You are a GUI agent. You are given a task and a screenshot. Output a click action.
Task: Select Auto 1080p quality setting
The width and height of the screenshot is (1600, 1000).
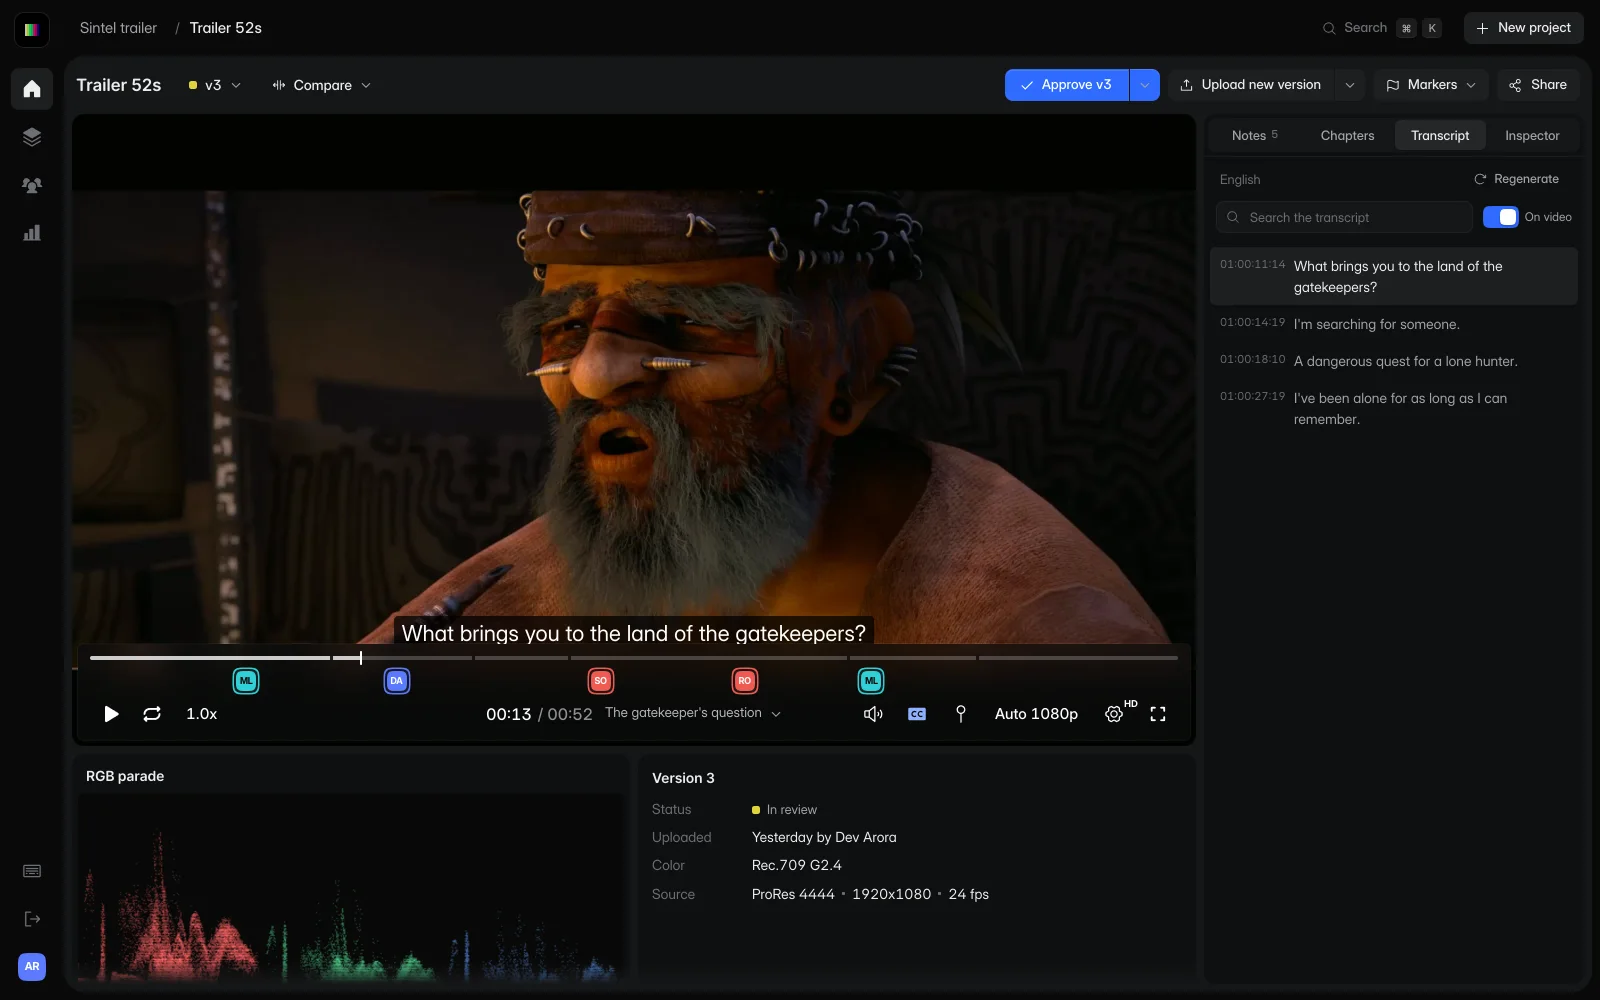click(x=1036, y=714)
